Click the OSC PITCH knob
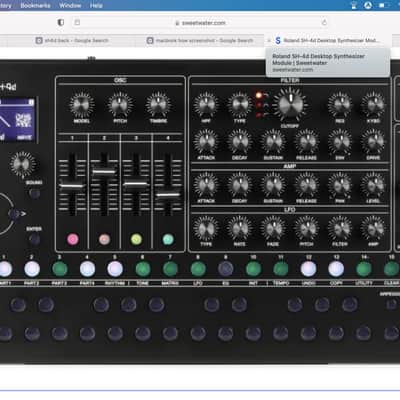The height and width of the screenshot is (400, 400). point(120,104)
